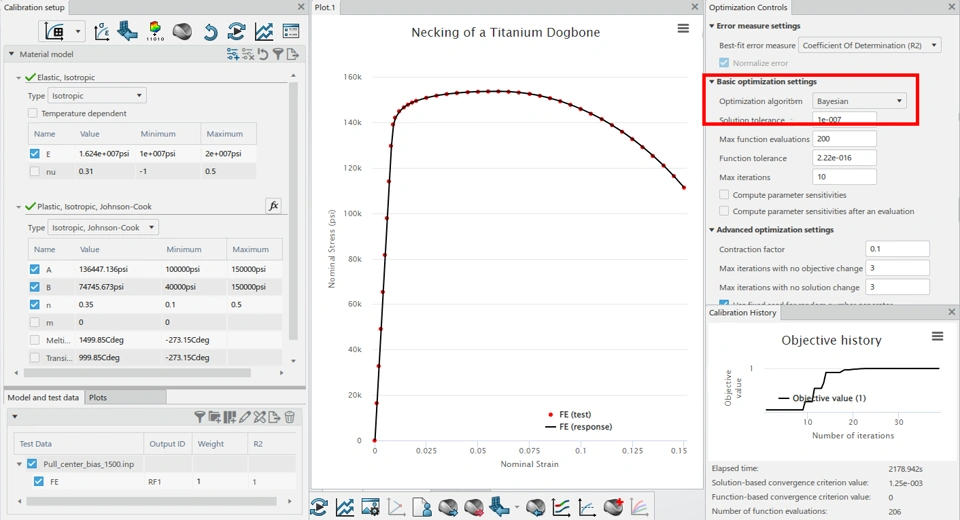960x520 pixels.
Task: Open the fx expression button for Johnson-Cook
Action: point(274,206)
